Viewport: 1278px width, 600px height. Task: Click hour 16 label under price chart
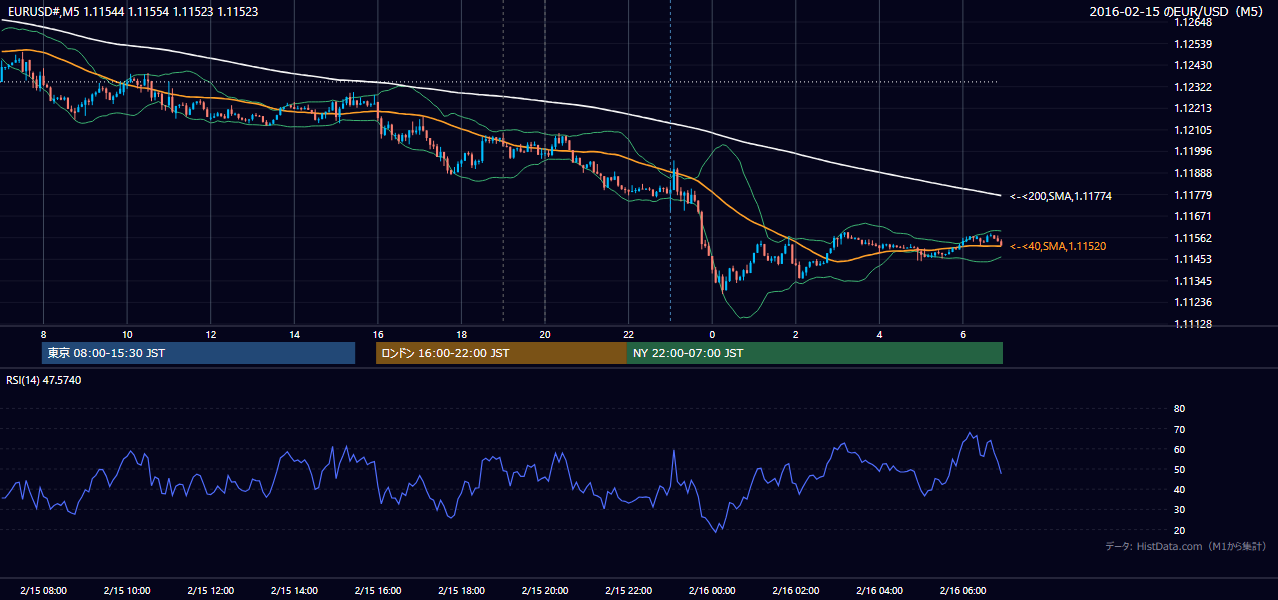click(x=377, y=334)
